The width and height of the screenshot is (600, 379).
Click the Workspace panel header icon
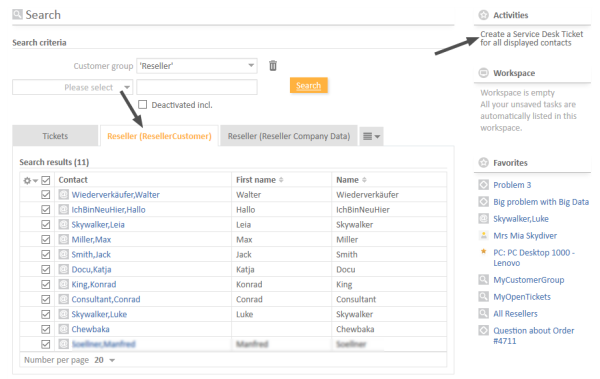pyautogui.click(x=484, y=73)
